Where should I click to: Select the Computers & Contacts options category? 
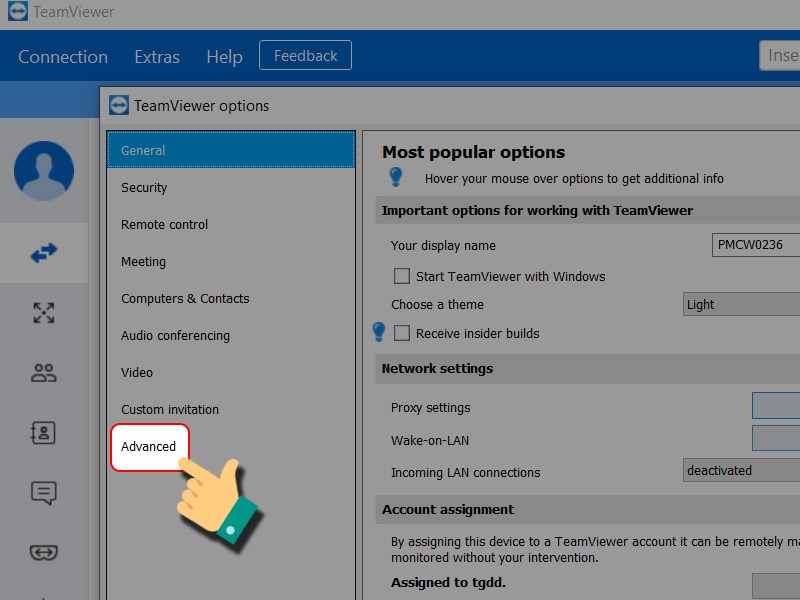pyautogui.click(x=231, y=298)
